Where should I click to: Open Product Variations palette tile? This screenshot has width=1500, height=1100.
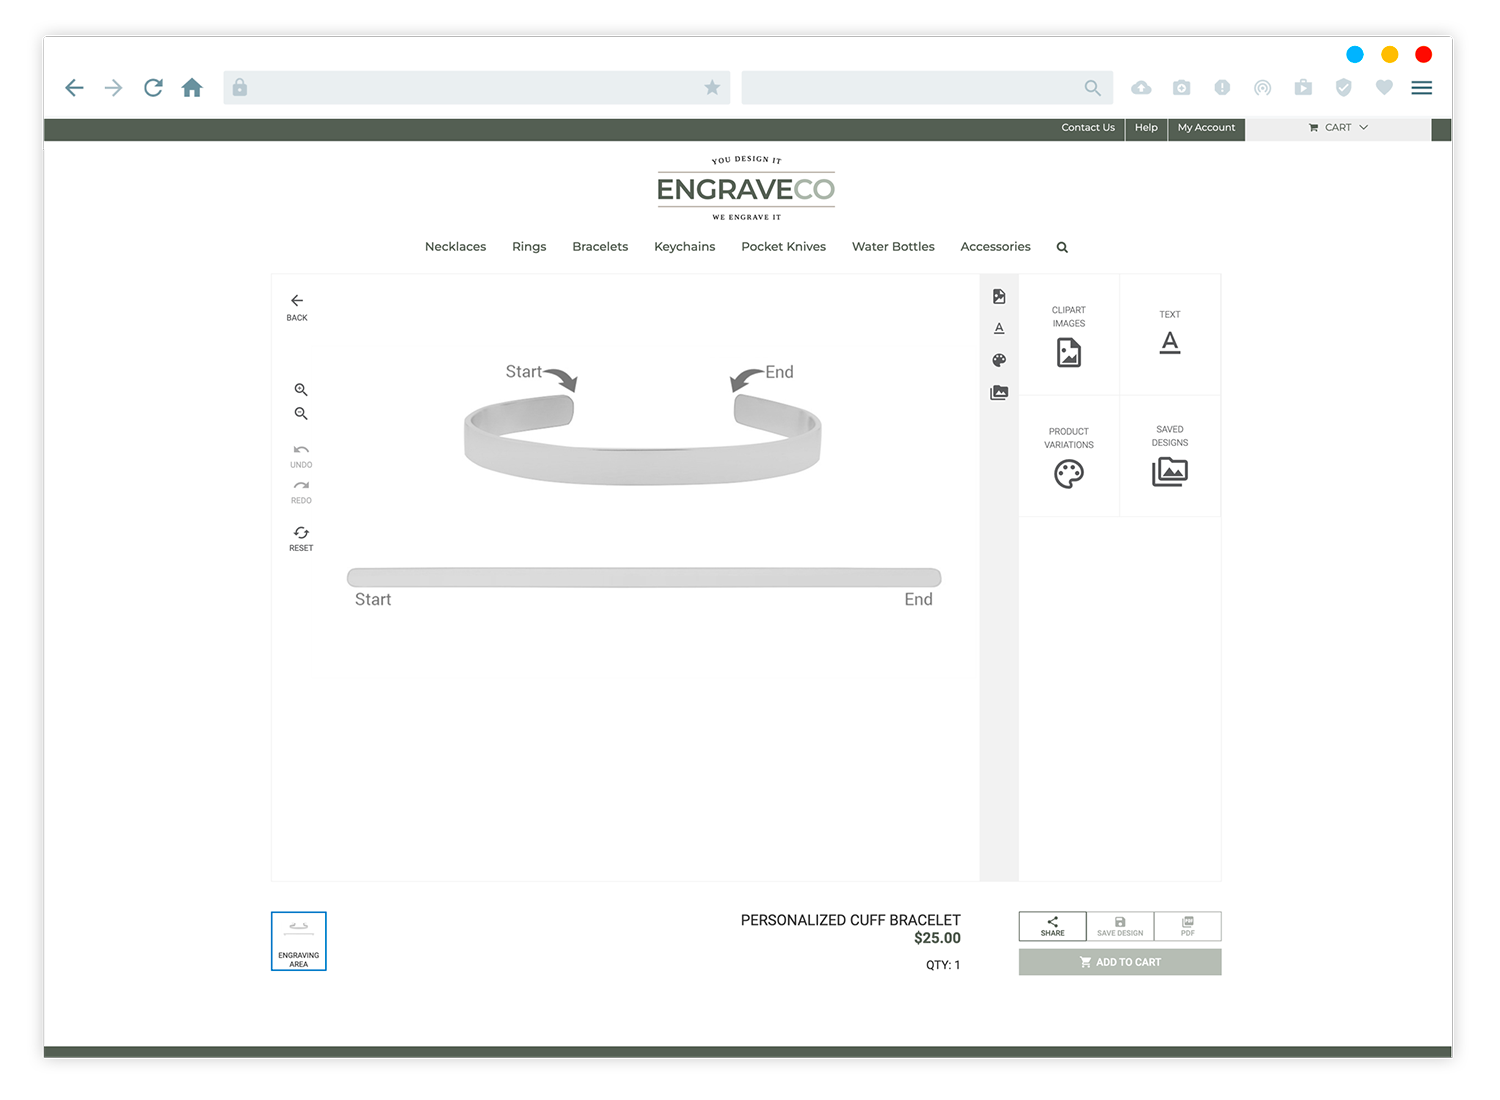click(1068, 458)
